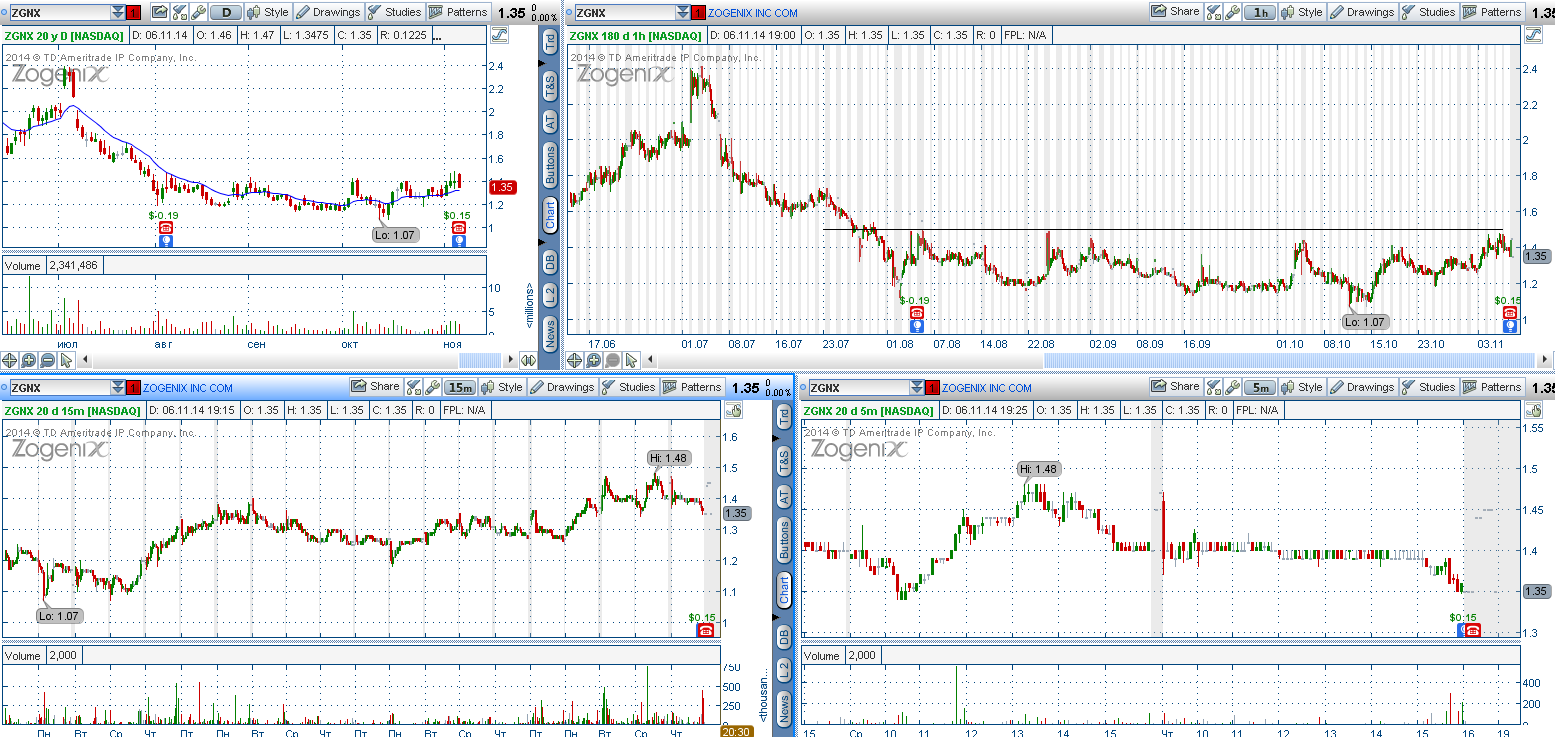This screenshot has width=1555, height=737.
Task: Open Studies menu in daily chart
Action: pyautogui.click(x=395, y=12)
